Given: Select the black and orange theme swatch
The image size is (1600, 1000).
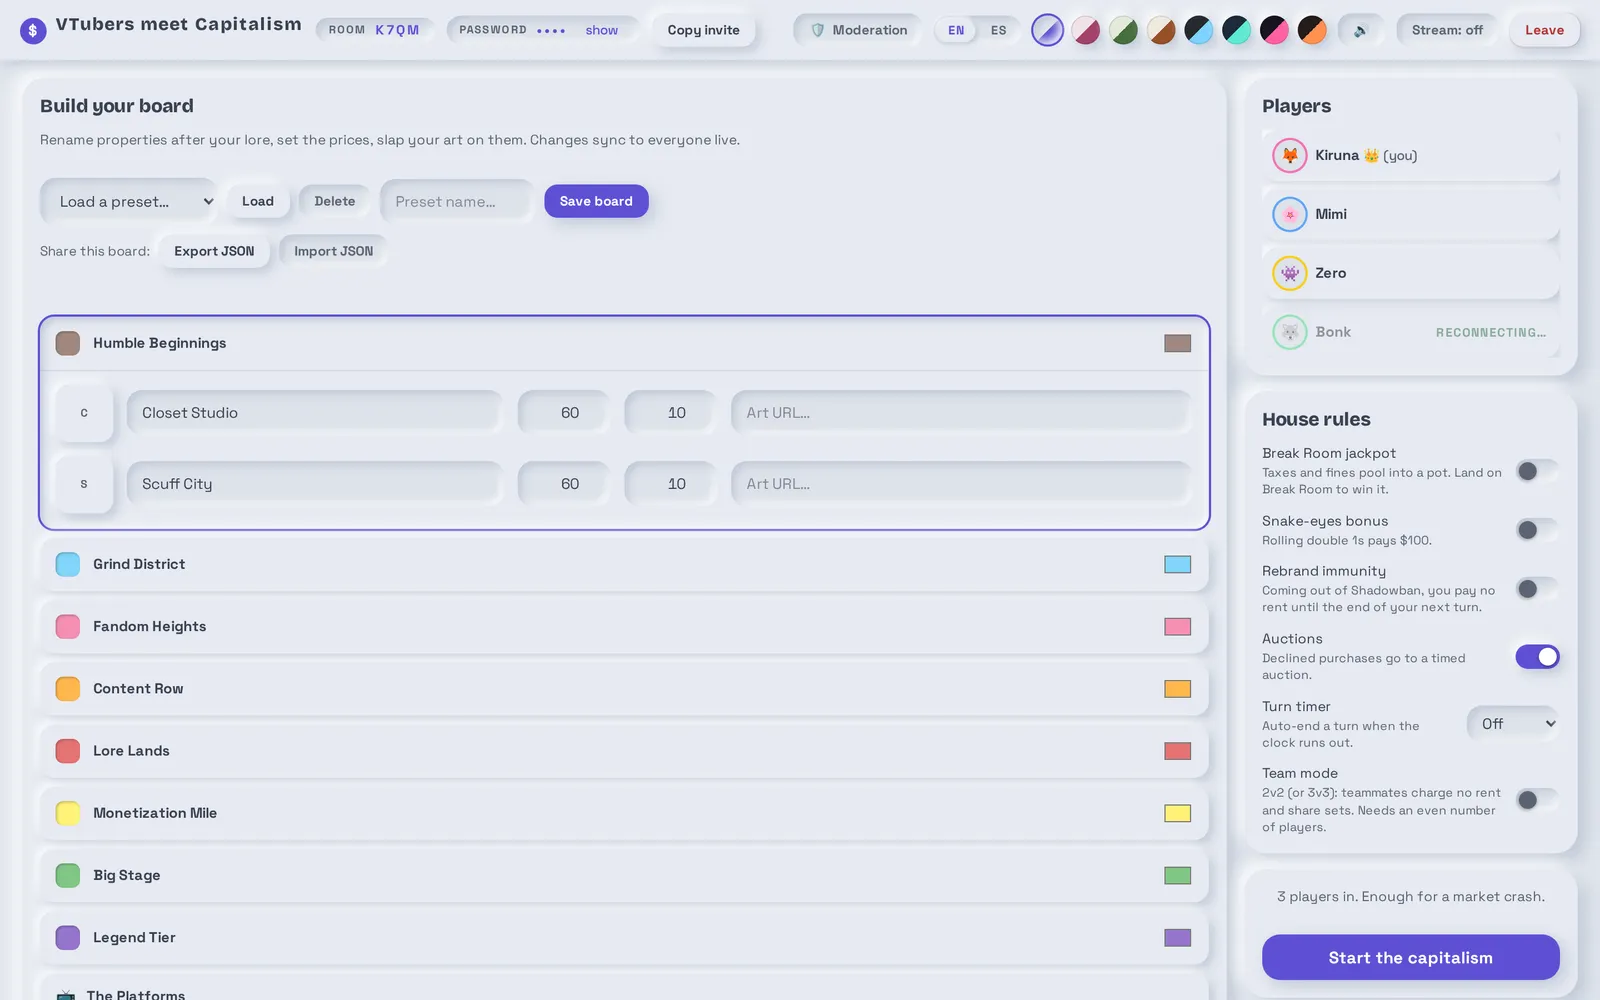Looking at the screenshot, I should coord(1312,30).
